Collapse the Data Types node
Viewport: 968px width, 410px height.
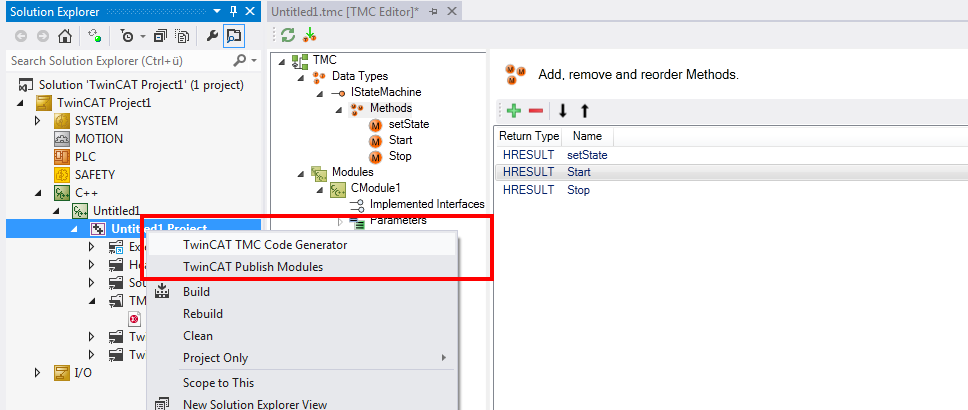tap(301, 77)
